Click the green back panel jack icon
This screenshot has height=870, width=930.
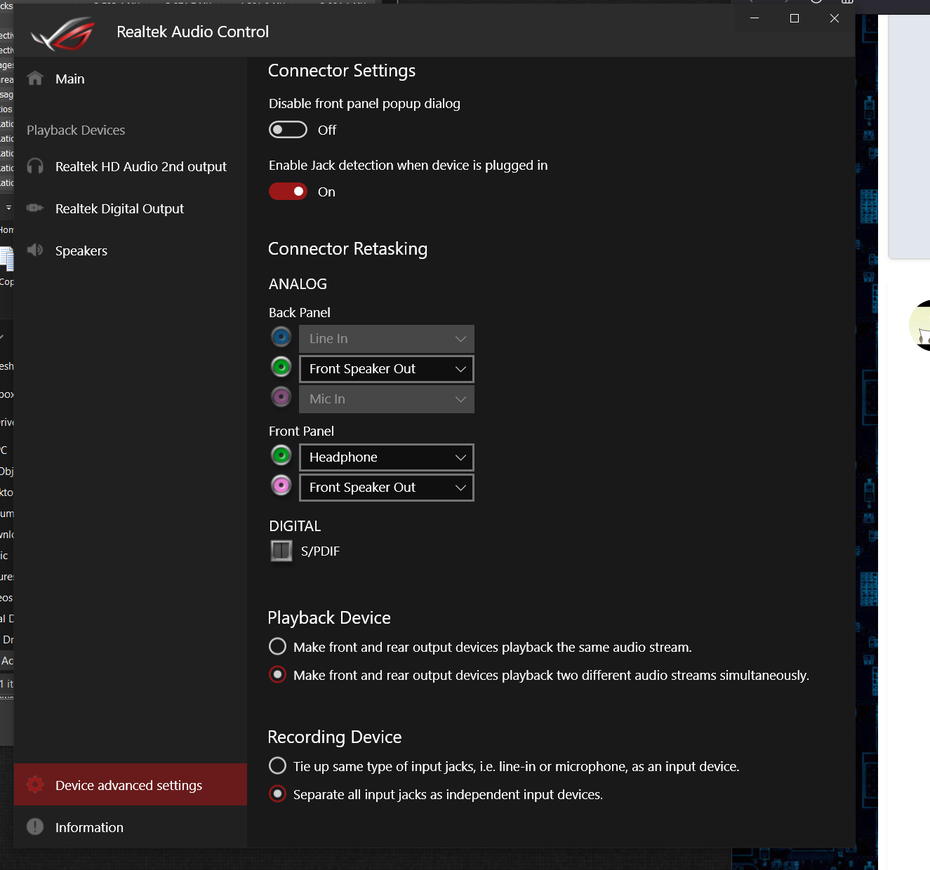click(x=281, y=367)
